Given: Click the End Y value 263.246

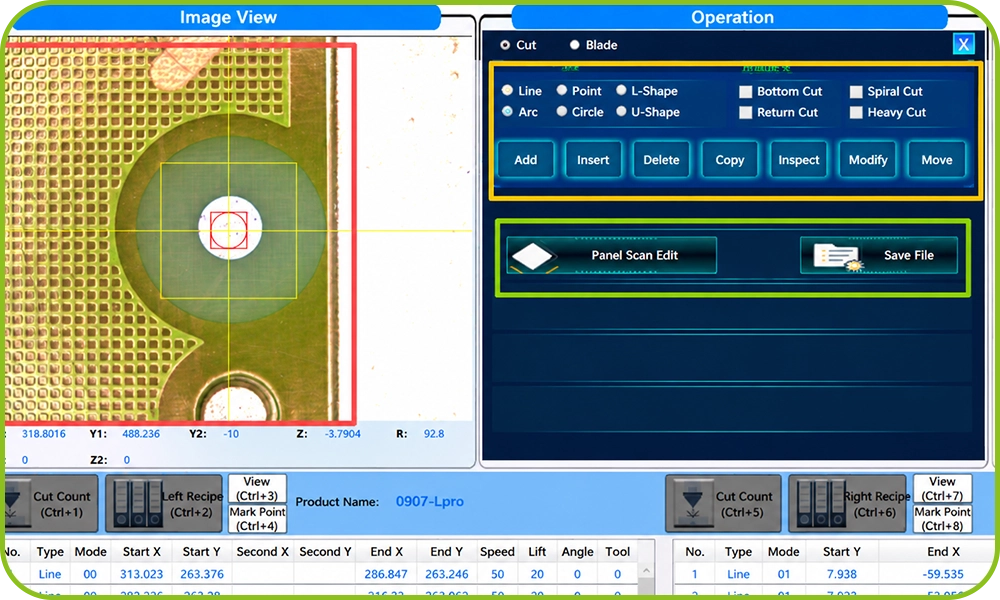Looking at the screenshot, I should pos(446,574).
